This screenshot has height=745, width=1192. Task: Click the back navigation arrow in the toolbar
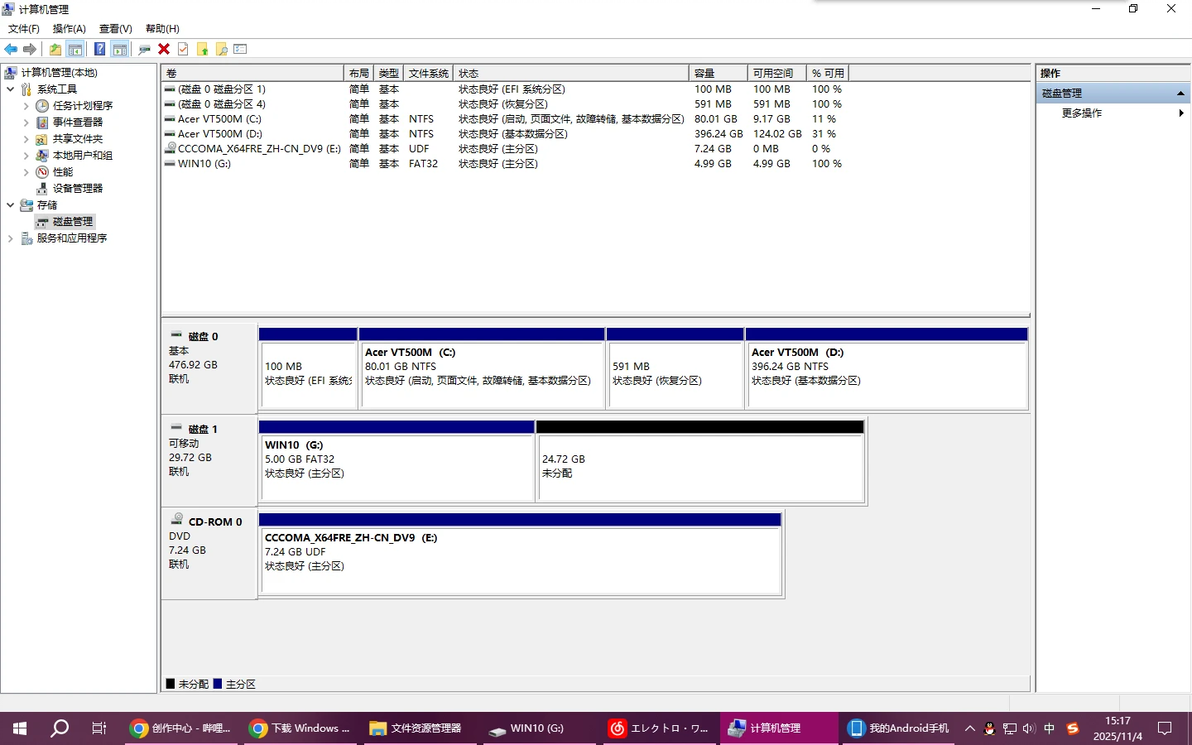pyautogui.click(x=10, y=48)
